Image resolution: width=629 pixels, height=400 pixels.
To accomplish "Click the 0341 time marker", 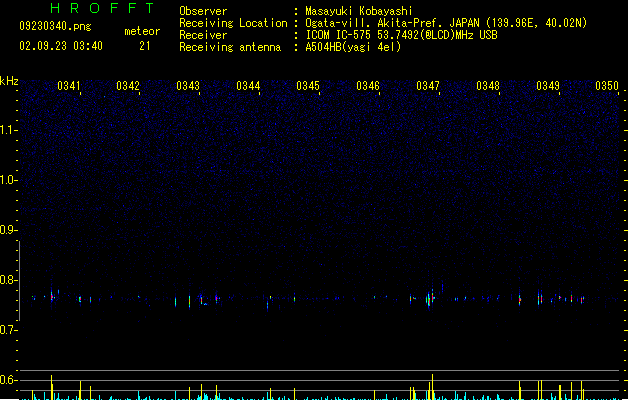I will (69, 86).
